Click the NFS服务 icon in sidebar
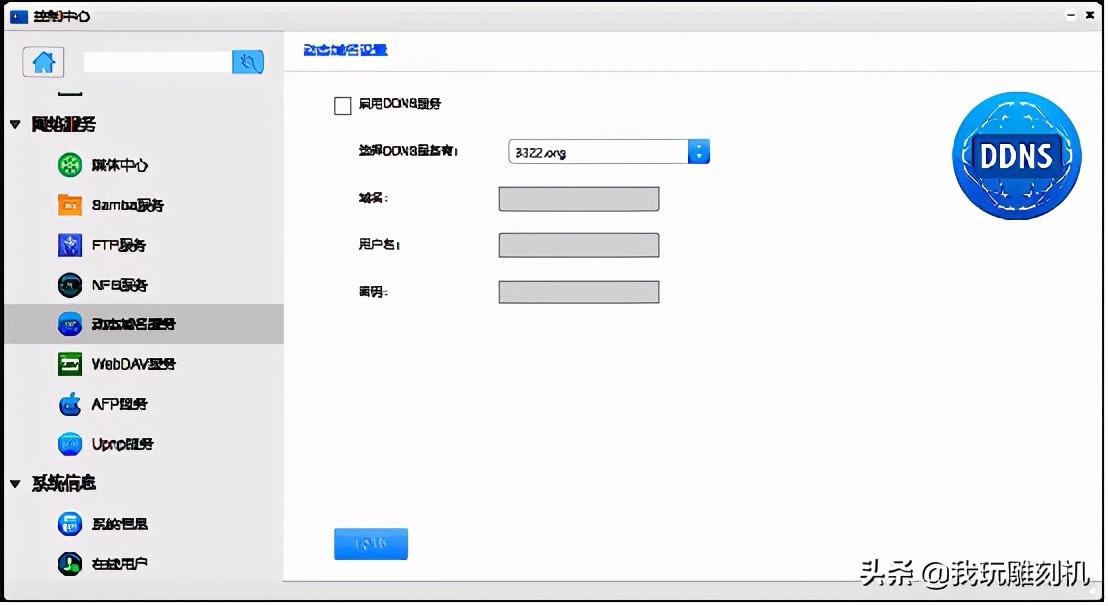The width and height of the screenshot is (1108, 606). click(x=69, y=284)
